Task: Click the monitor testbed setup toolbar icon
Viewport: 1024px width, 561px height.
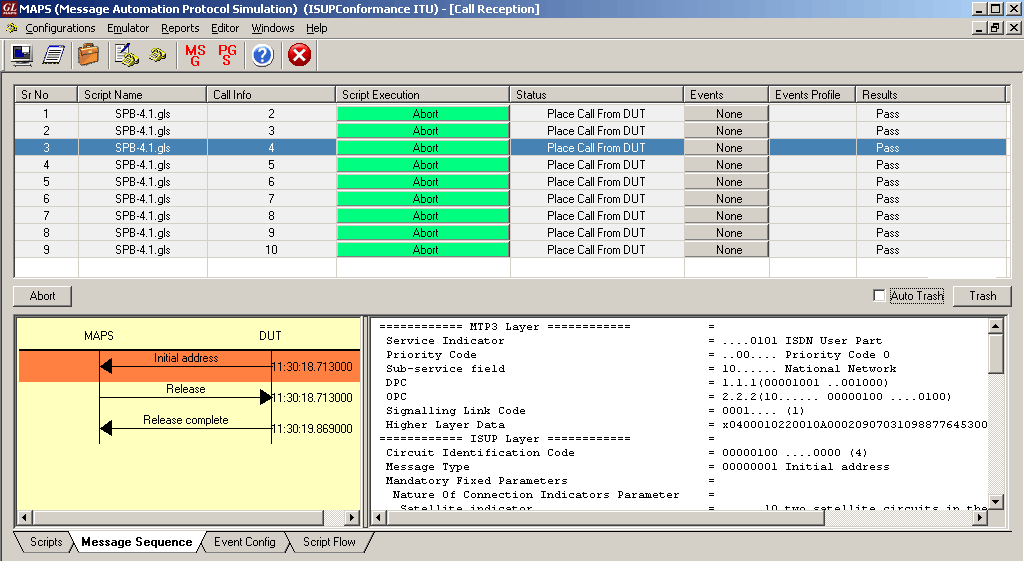Action: [x=22, y=55]
